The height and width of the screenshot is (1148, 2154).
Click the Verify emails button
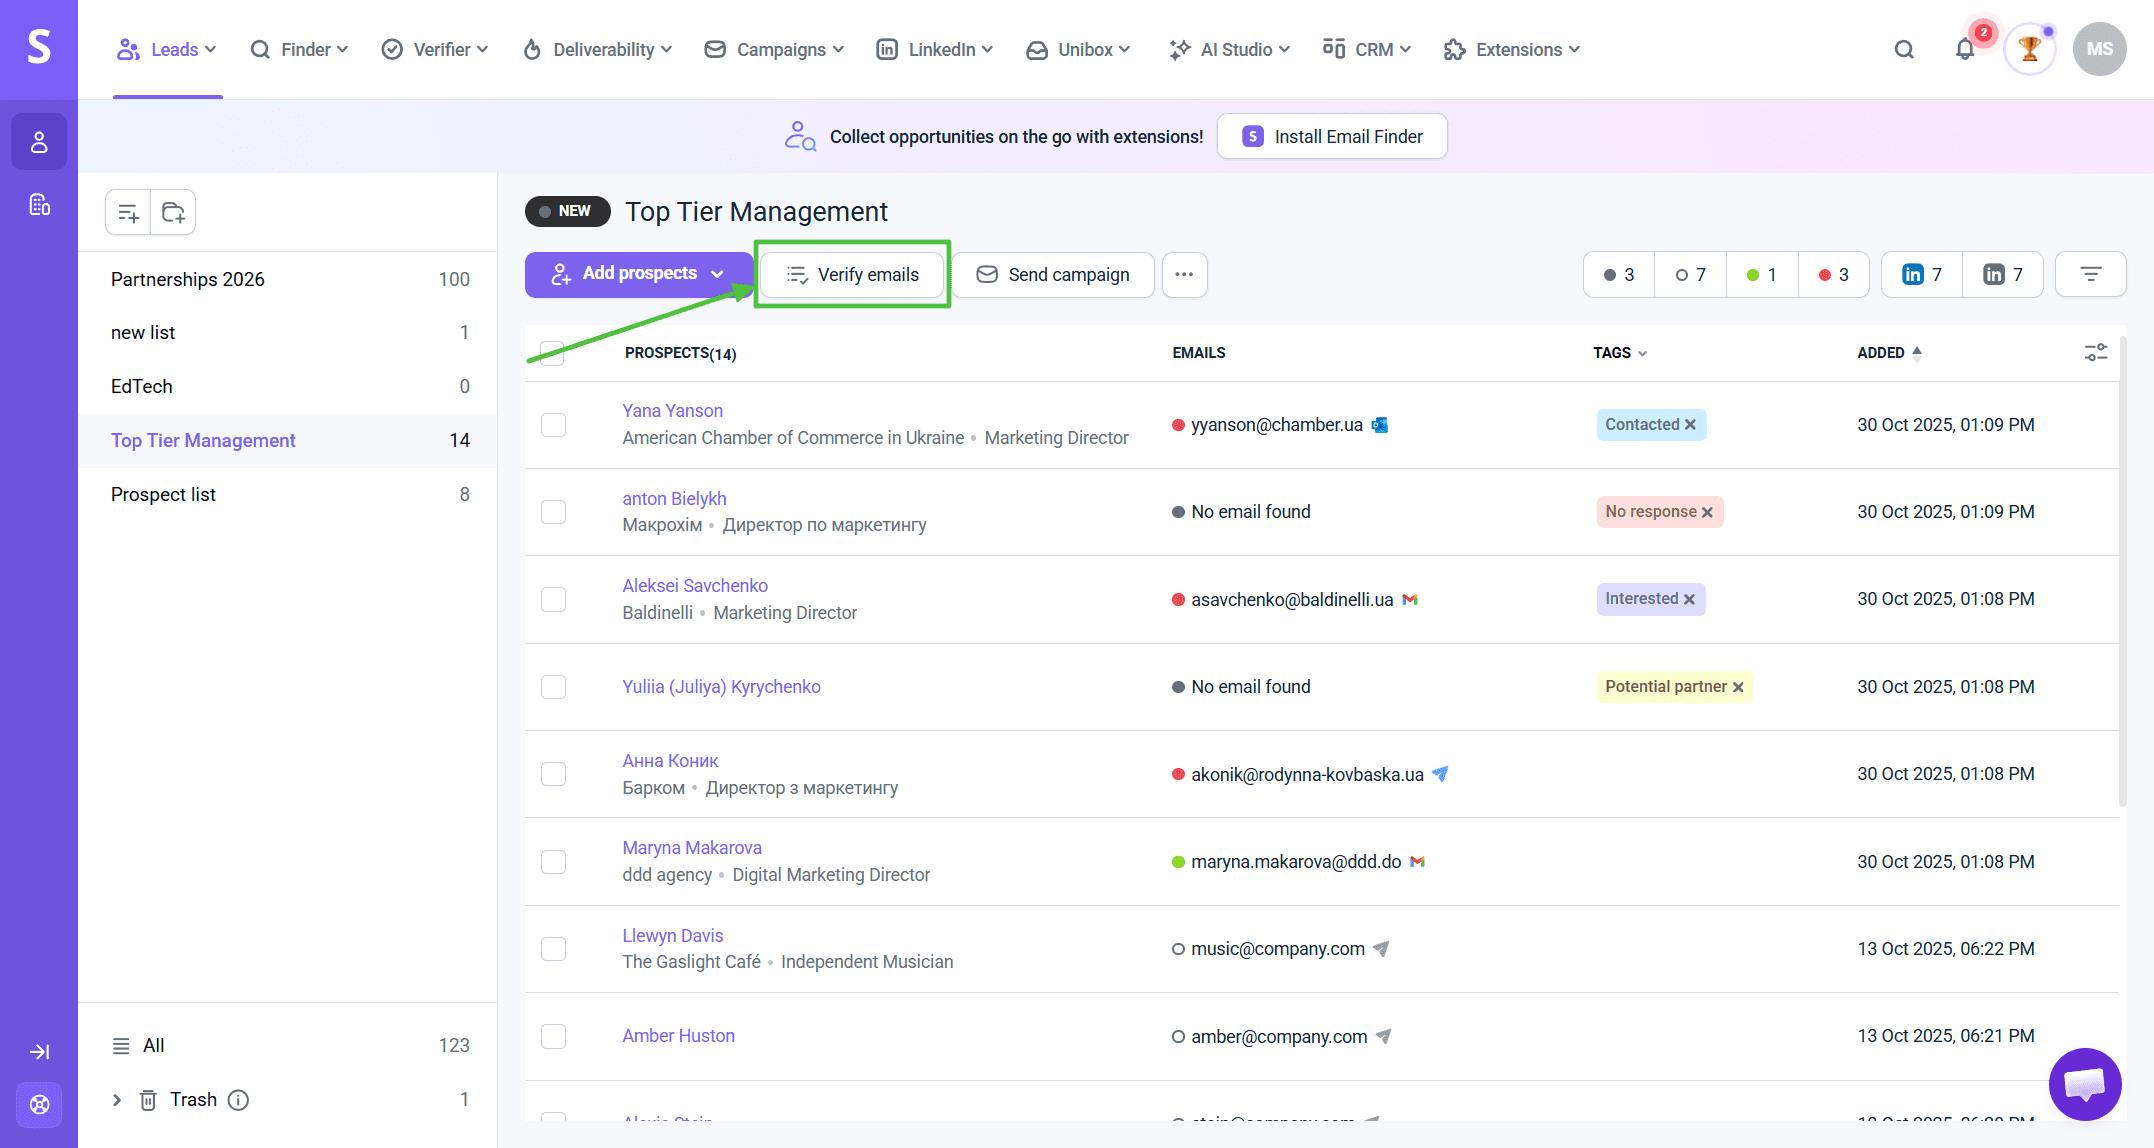pos(852,274)
